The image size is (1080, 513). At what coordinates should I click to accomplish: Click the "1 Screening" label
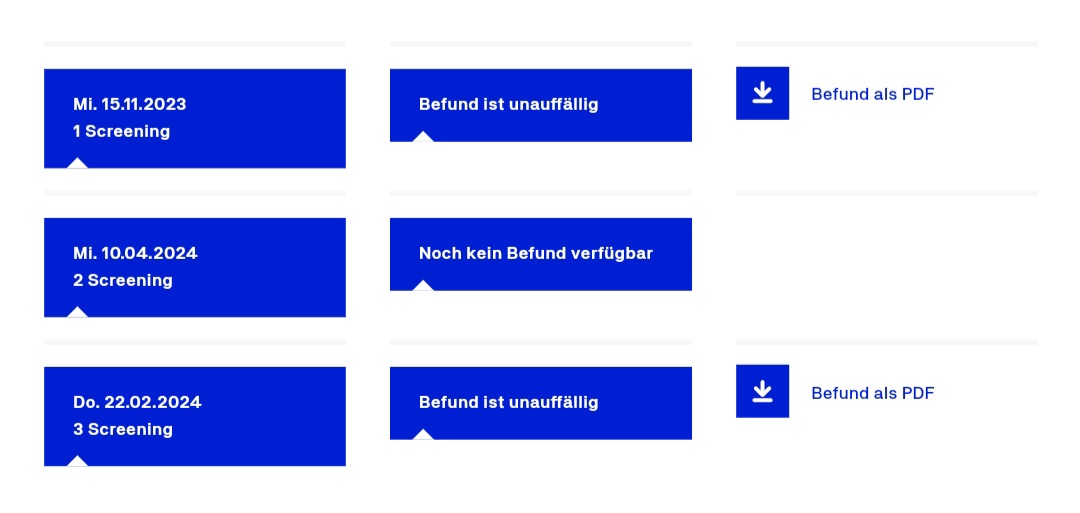coord(121,131)
